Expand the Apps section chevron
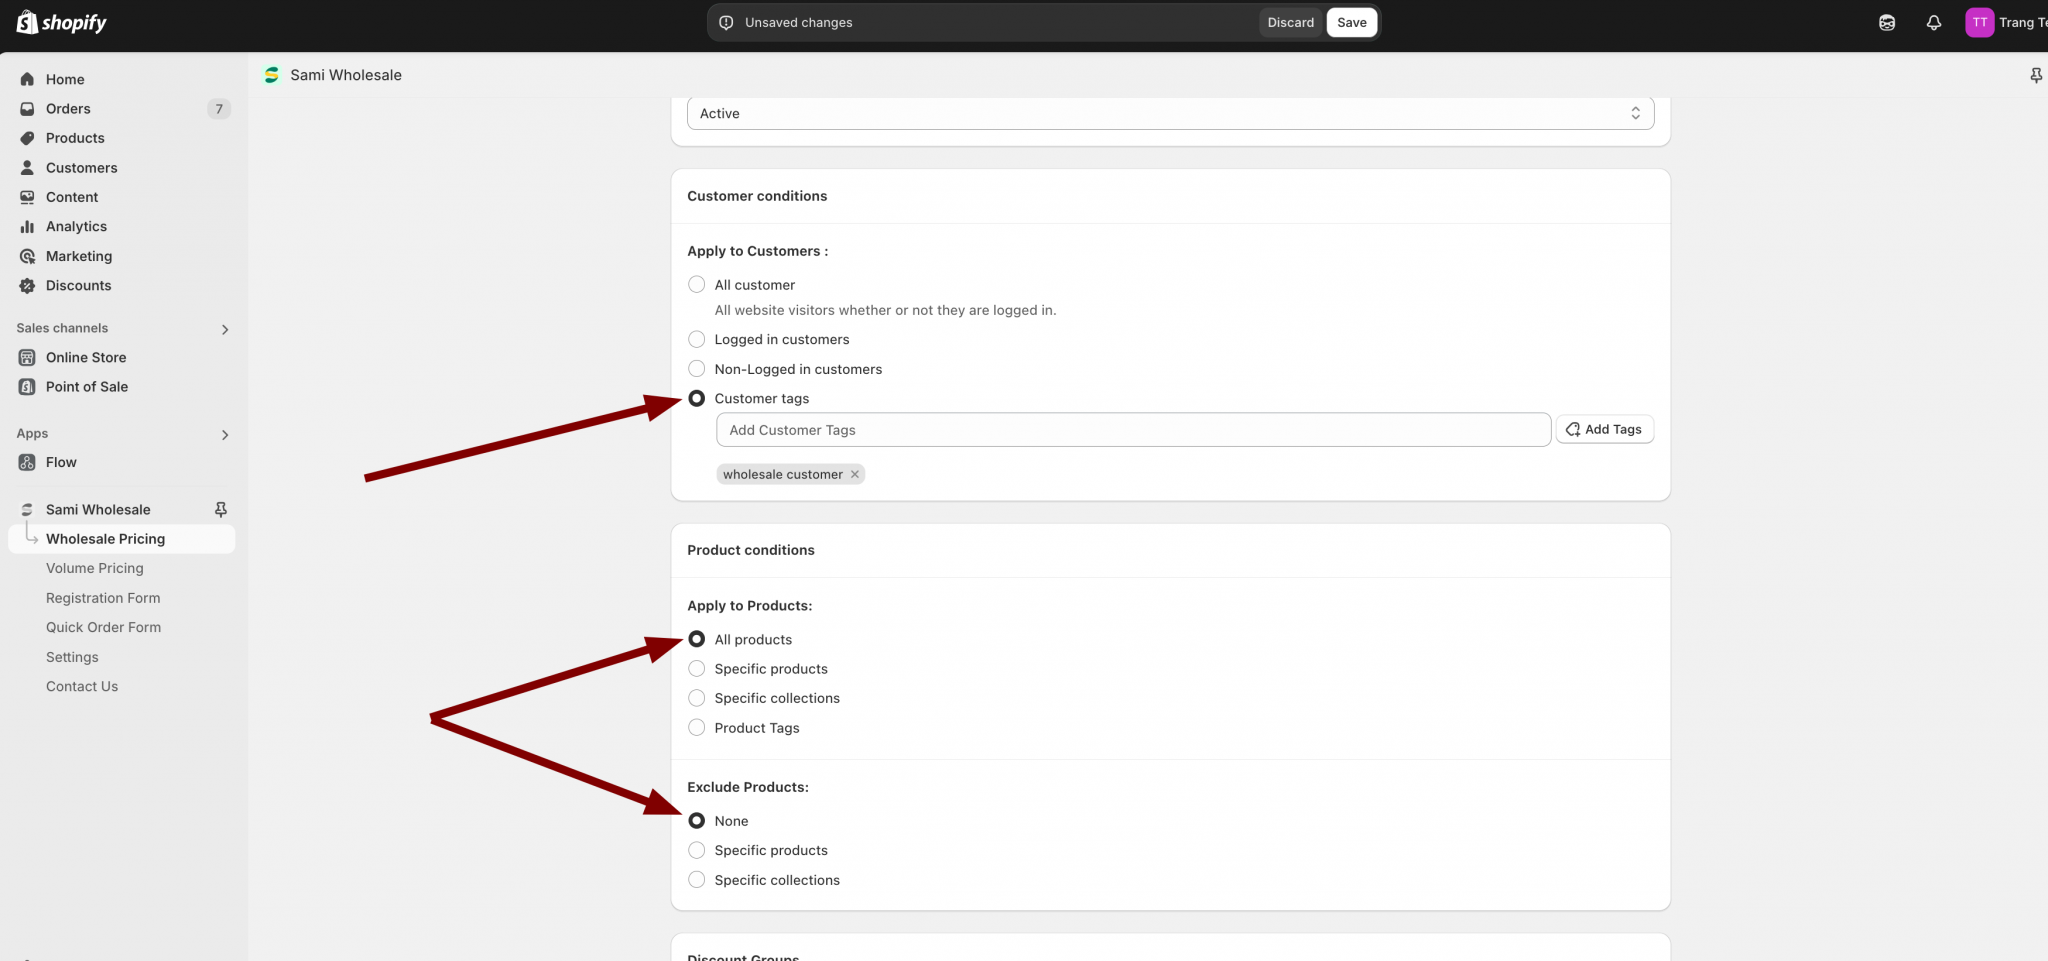The height and width of the screenshot is (961, 2048). click(224, 434)
